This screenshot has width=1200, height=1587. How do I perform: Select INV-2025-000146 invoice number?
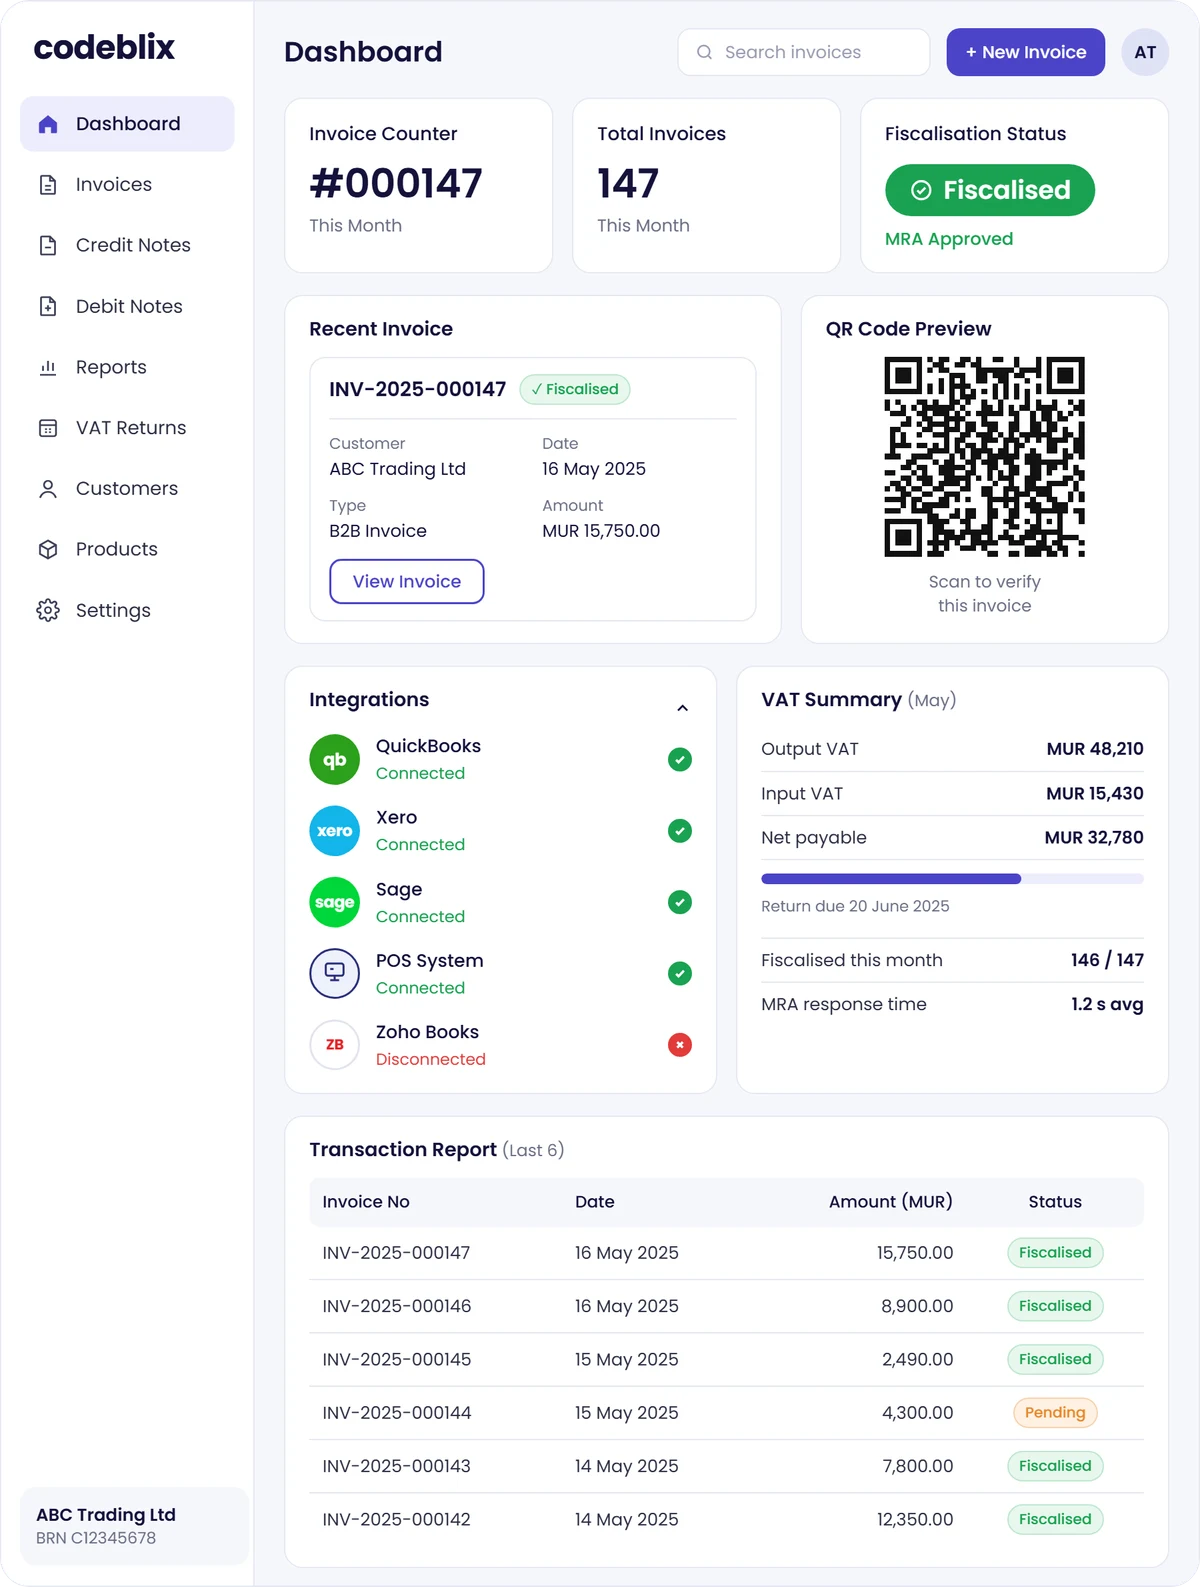pos(396,1306)
